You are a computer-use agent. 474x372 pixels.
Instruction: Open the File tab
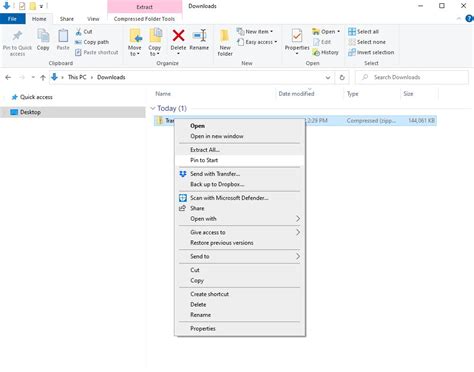click(x=12, y=19)
